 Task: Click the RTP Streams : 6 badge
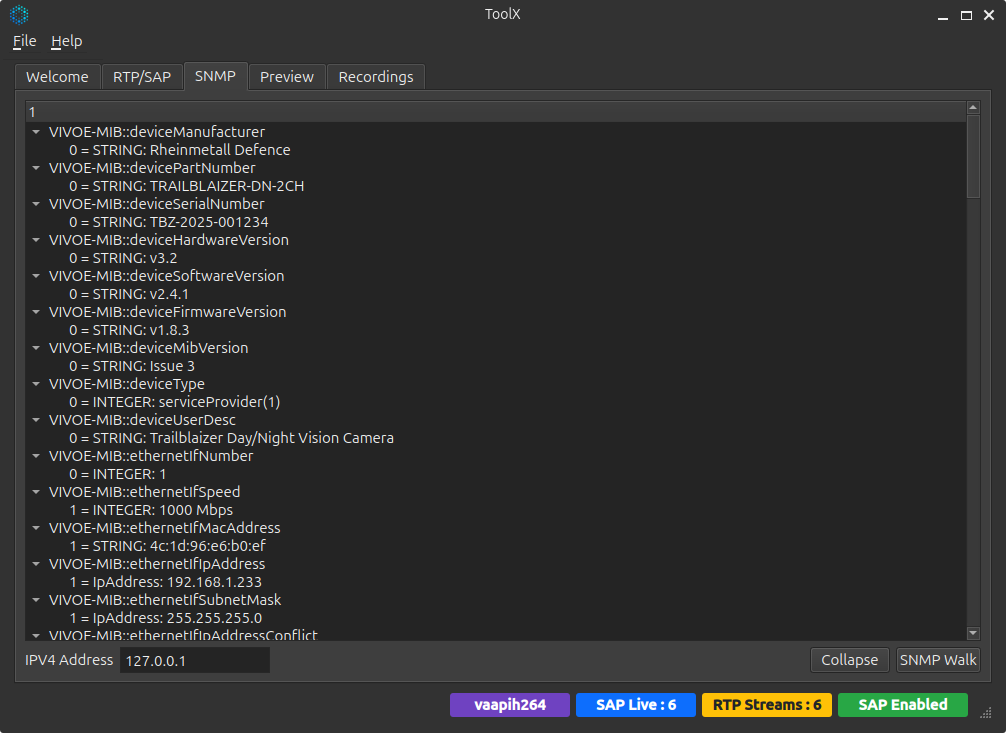[x=766, y=705]
